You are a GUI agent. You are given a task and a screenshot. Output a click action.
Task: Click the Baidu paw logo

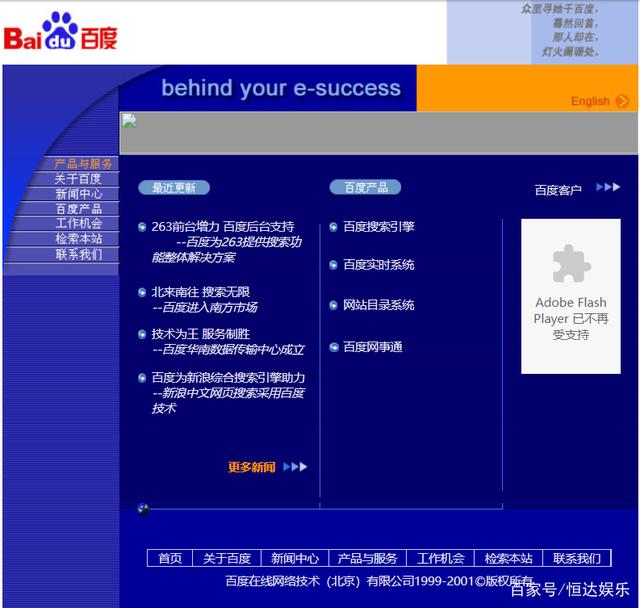[60, 31]
